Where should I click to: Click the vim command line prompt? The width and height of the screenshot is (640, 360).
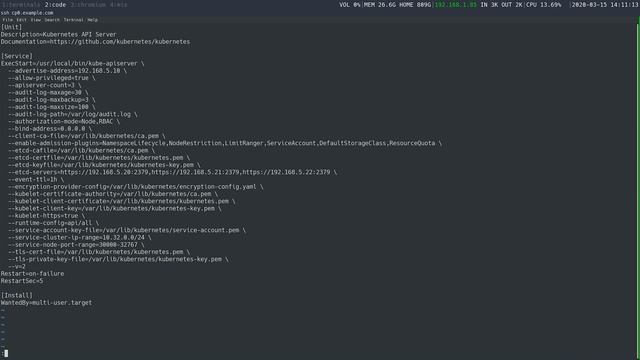click(5, 353)
